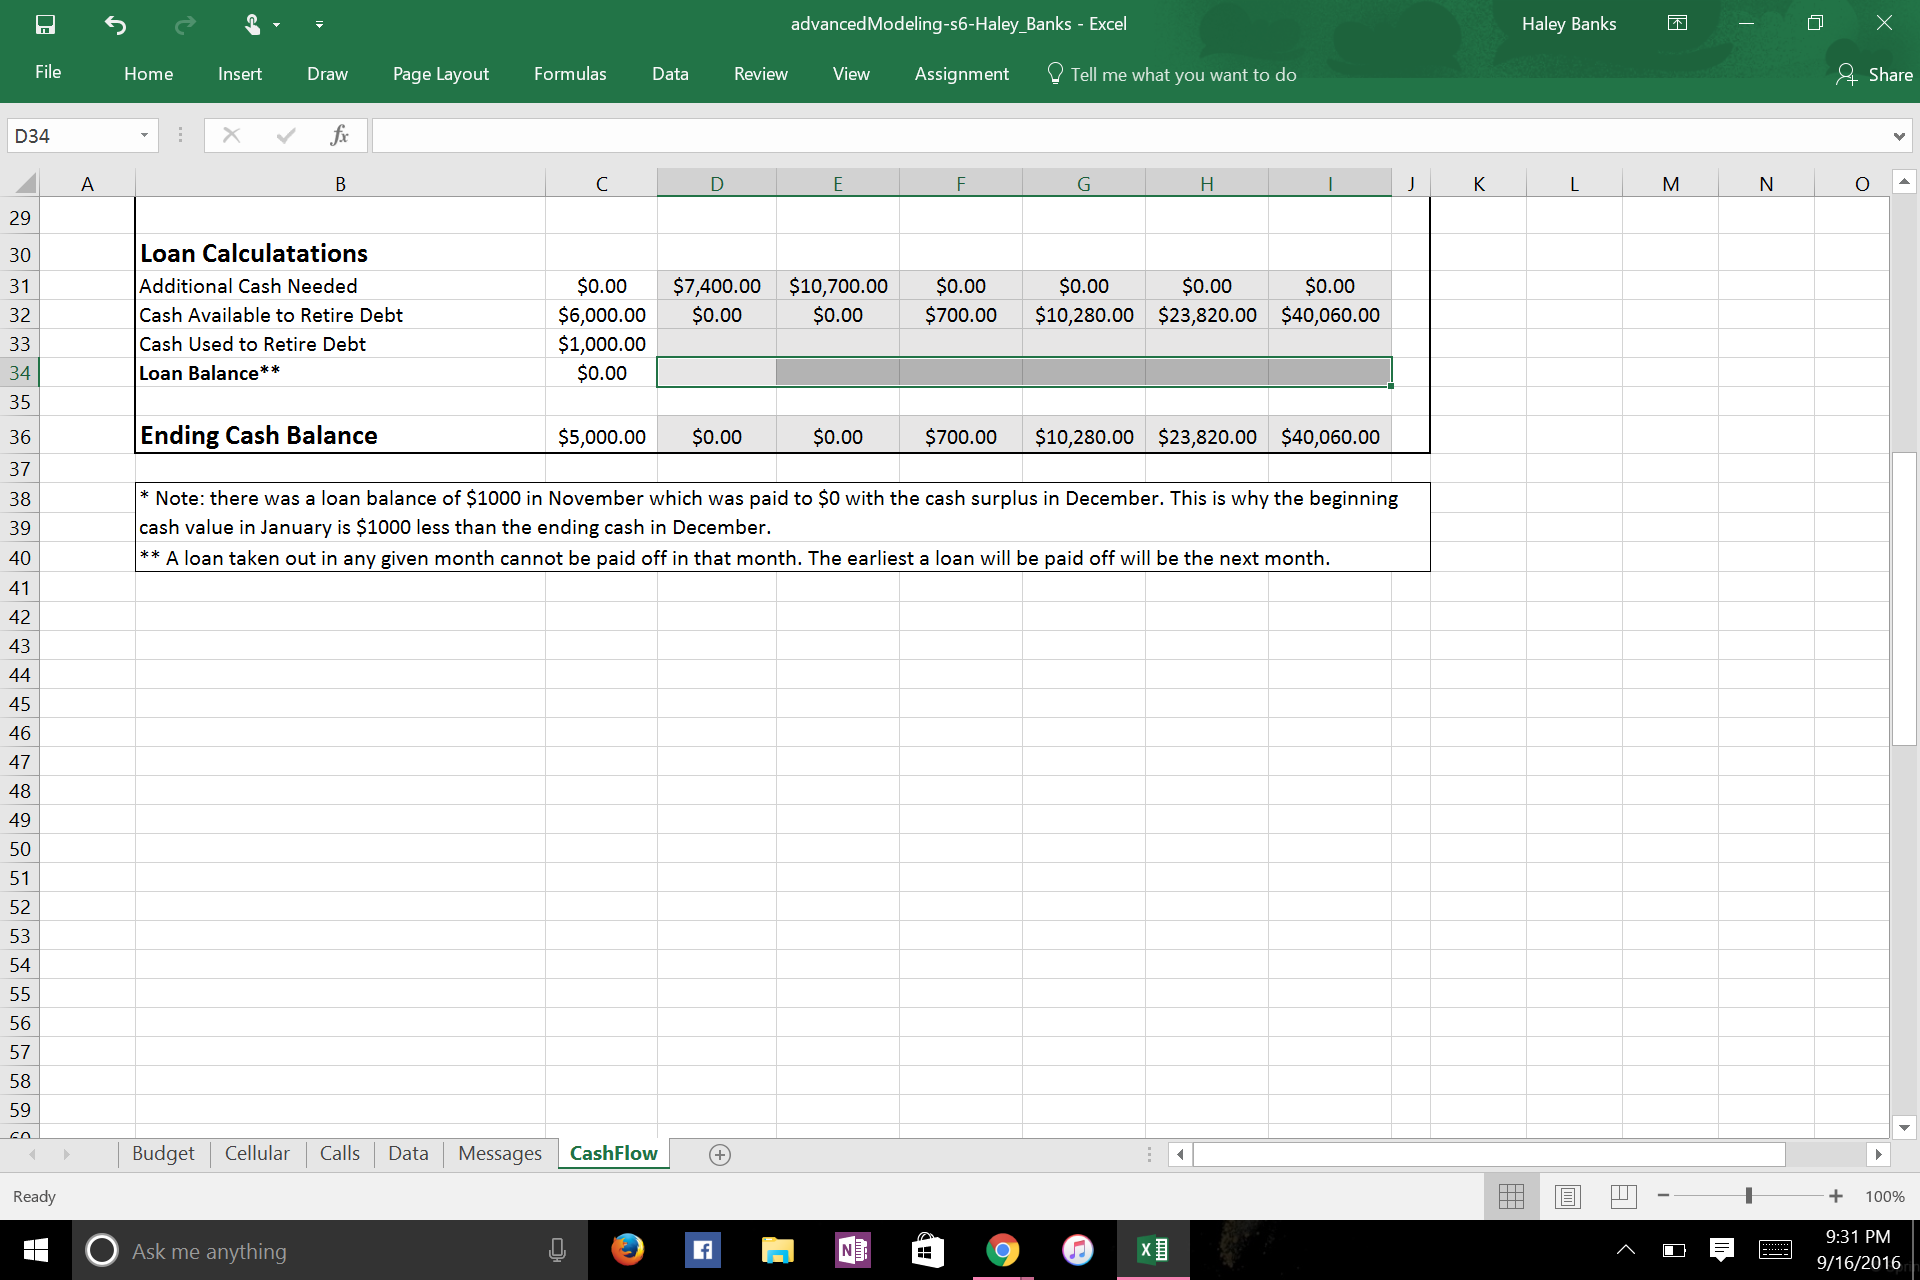Click the Save icon in quick access toolbar
The image size is (1920, 1280).
click(45, 24)
